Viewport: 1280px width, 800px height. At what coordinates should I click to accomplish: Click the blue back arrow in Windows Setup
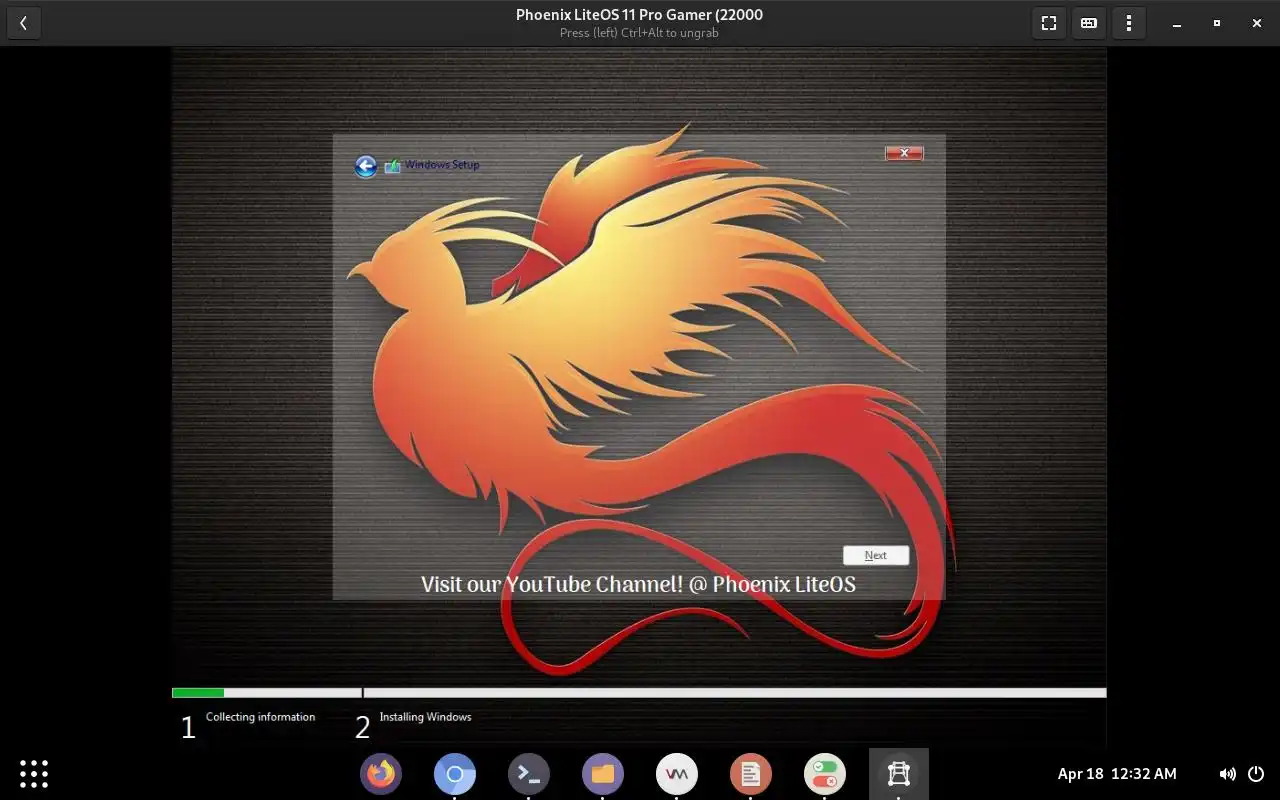click(366, 166)
